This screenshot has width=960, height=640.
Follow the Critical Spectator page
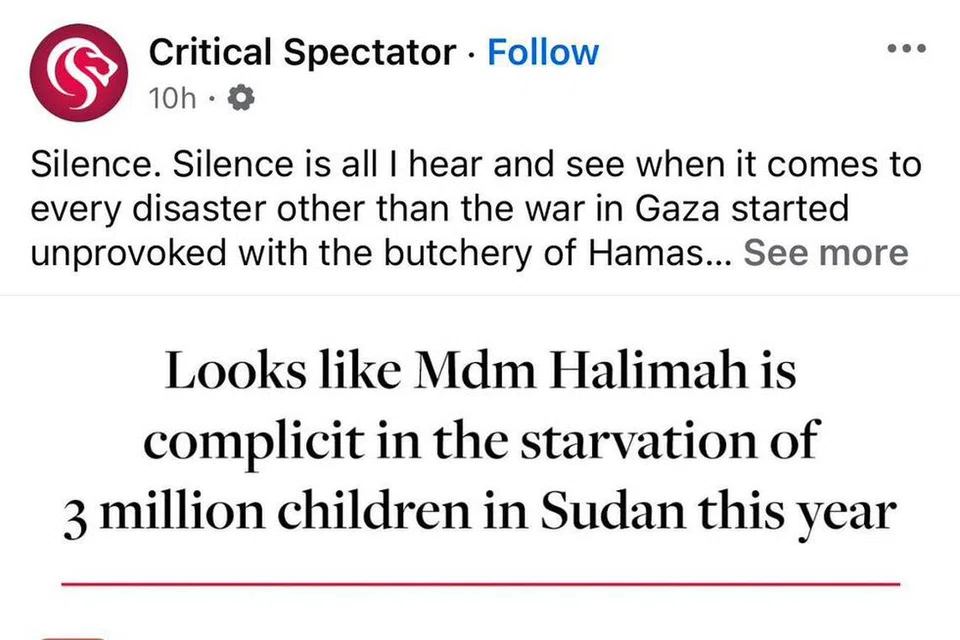543,52
